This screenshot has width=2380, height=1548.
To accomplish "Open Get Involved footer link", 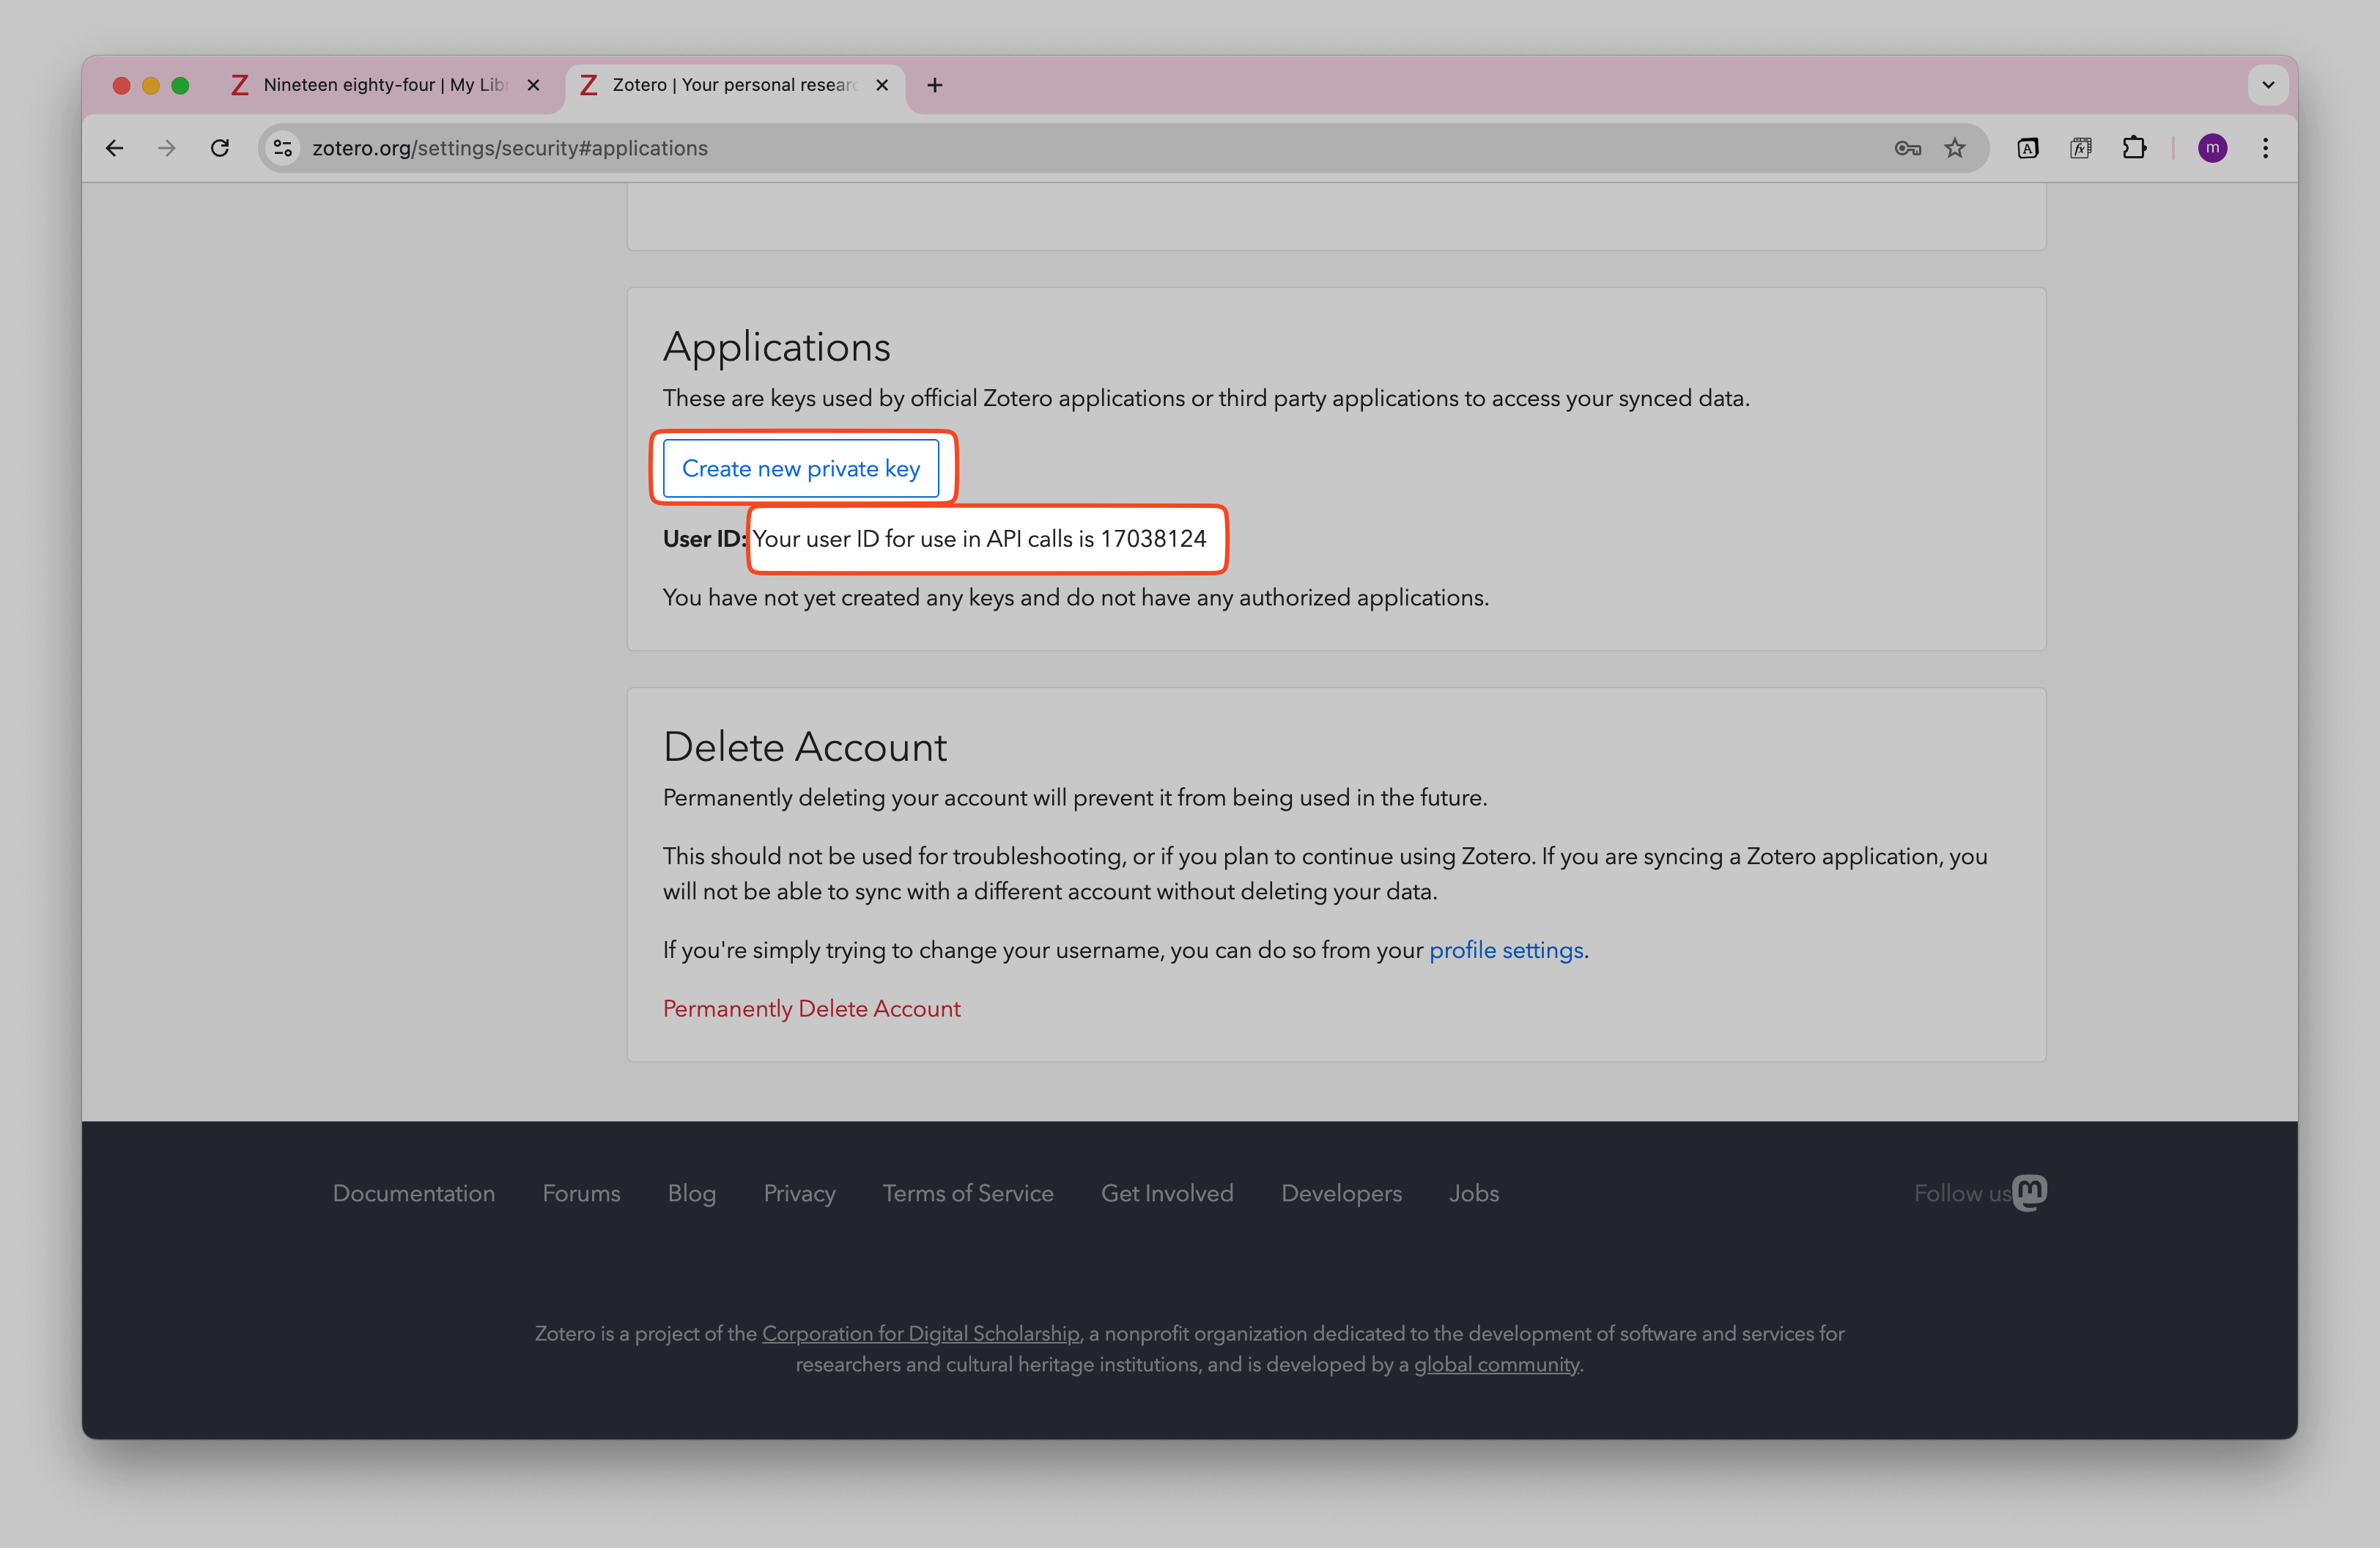I will click(1167, 1193).
